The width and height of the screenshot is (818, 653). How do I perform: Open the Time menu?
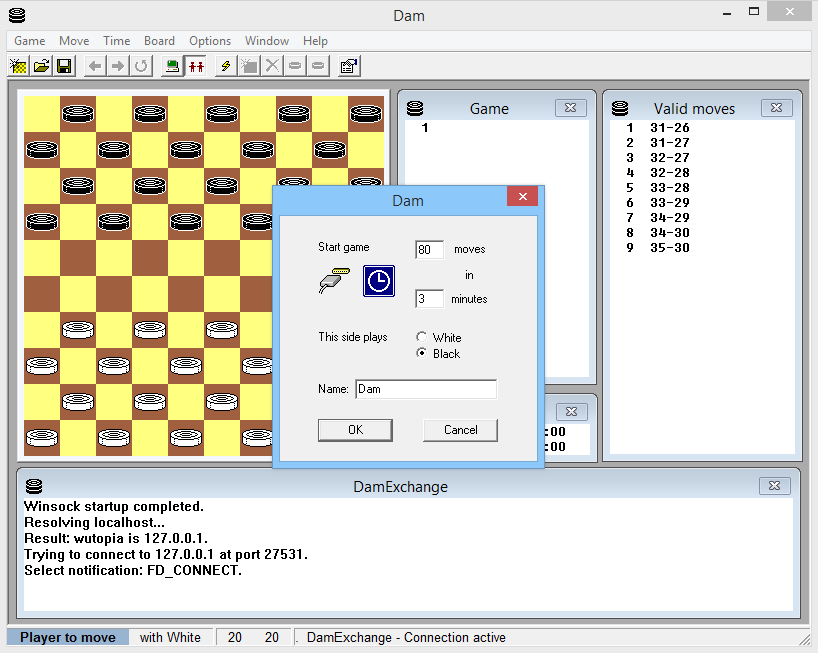point(116,41)
